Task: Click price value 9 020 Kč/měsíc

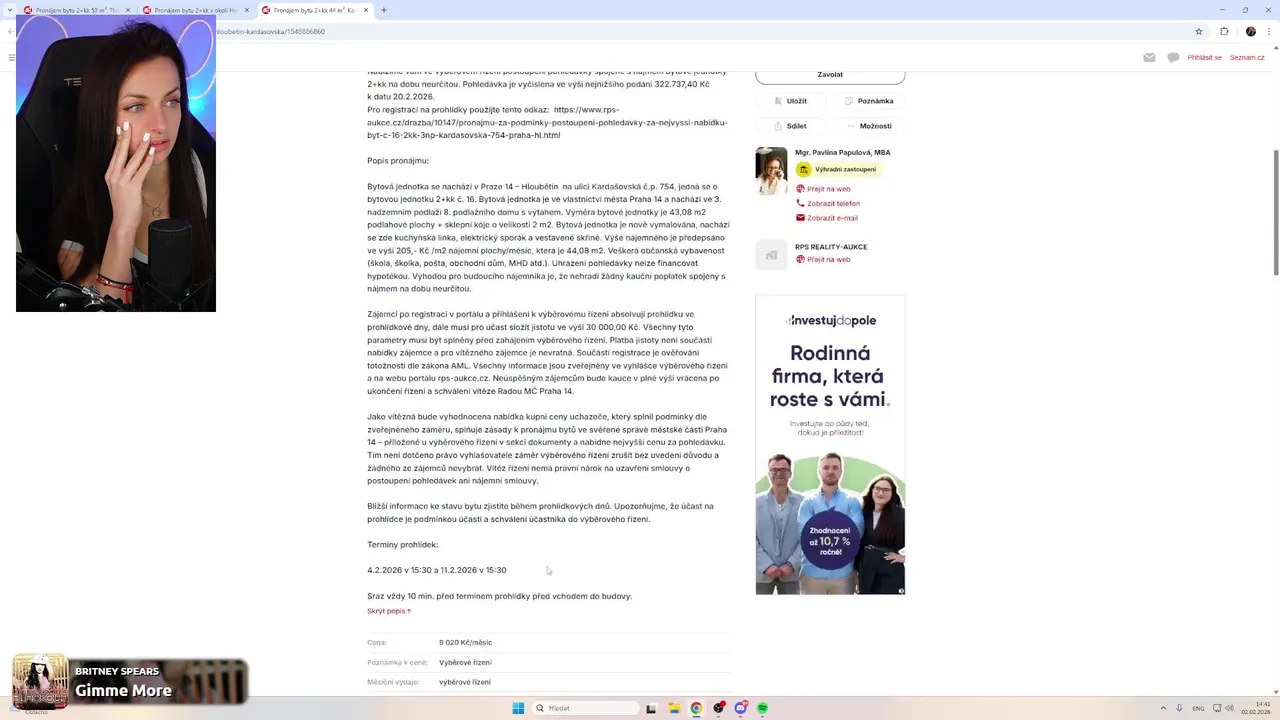Action: click(465, 643)
